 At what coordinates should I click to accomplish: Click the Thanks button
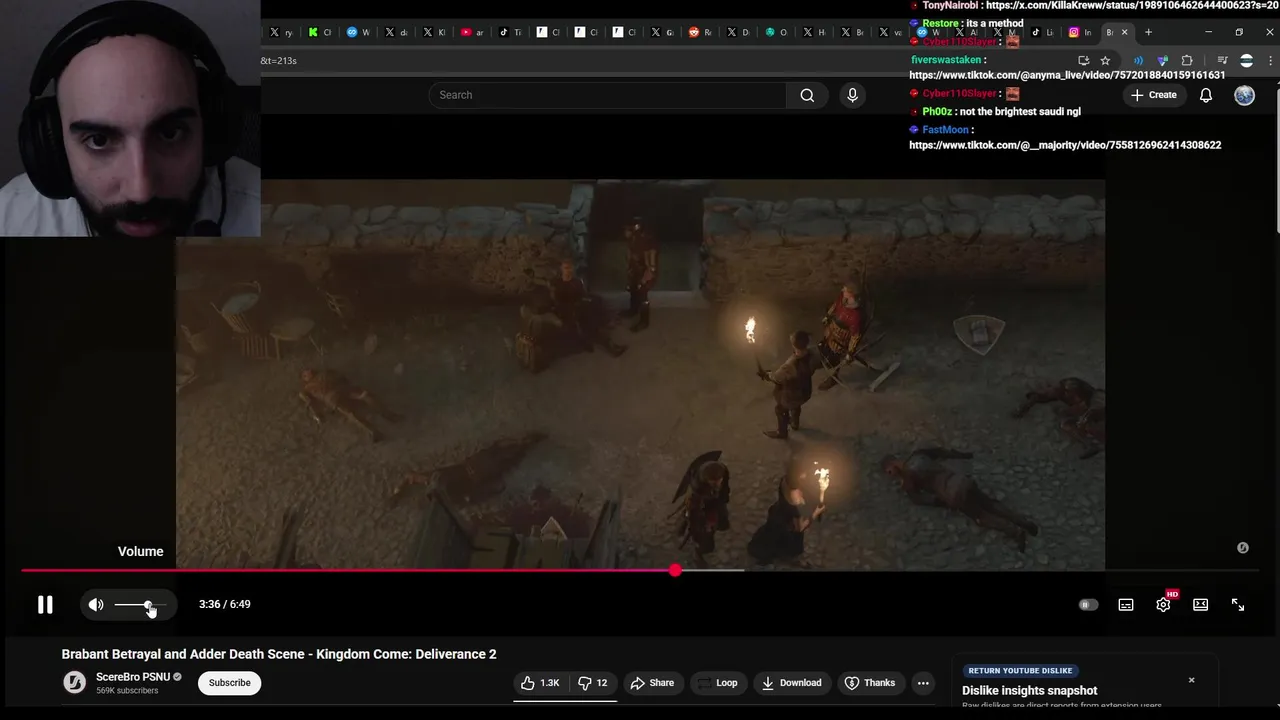coord(870,683)
